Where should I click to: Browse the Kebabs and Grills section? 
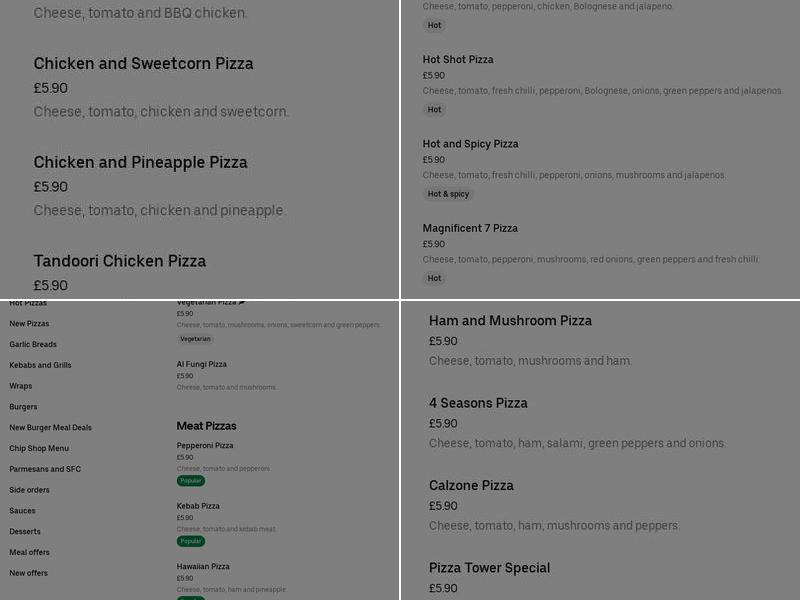40,364
